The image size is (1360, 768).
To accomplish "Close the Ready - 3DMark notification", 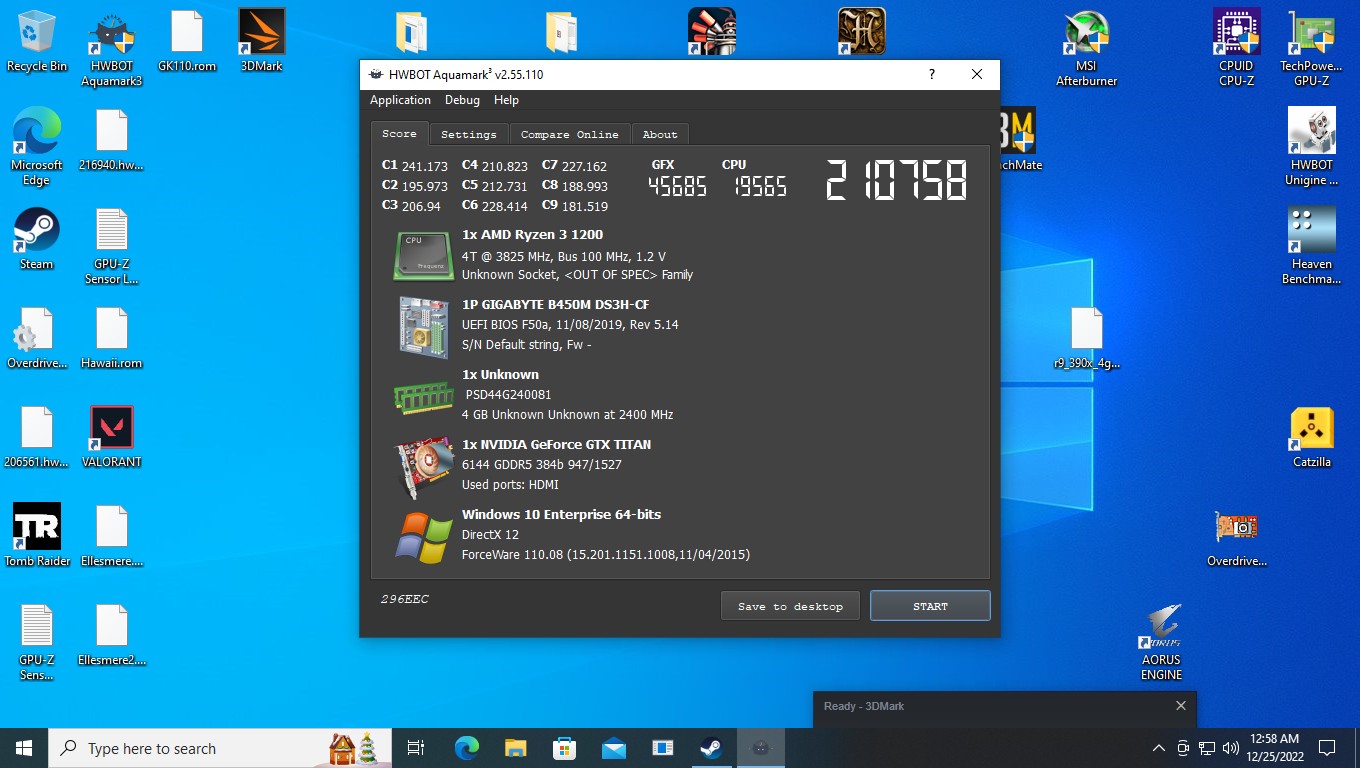I will coord(1180,706).
